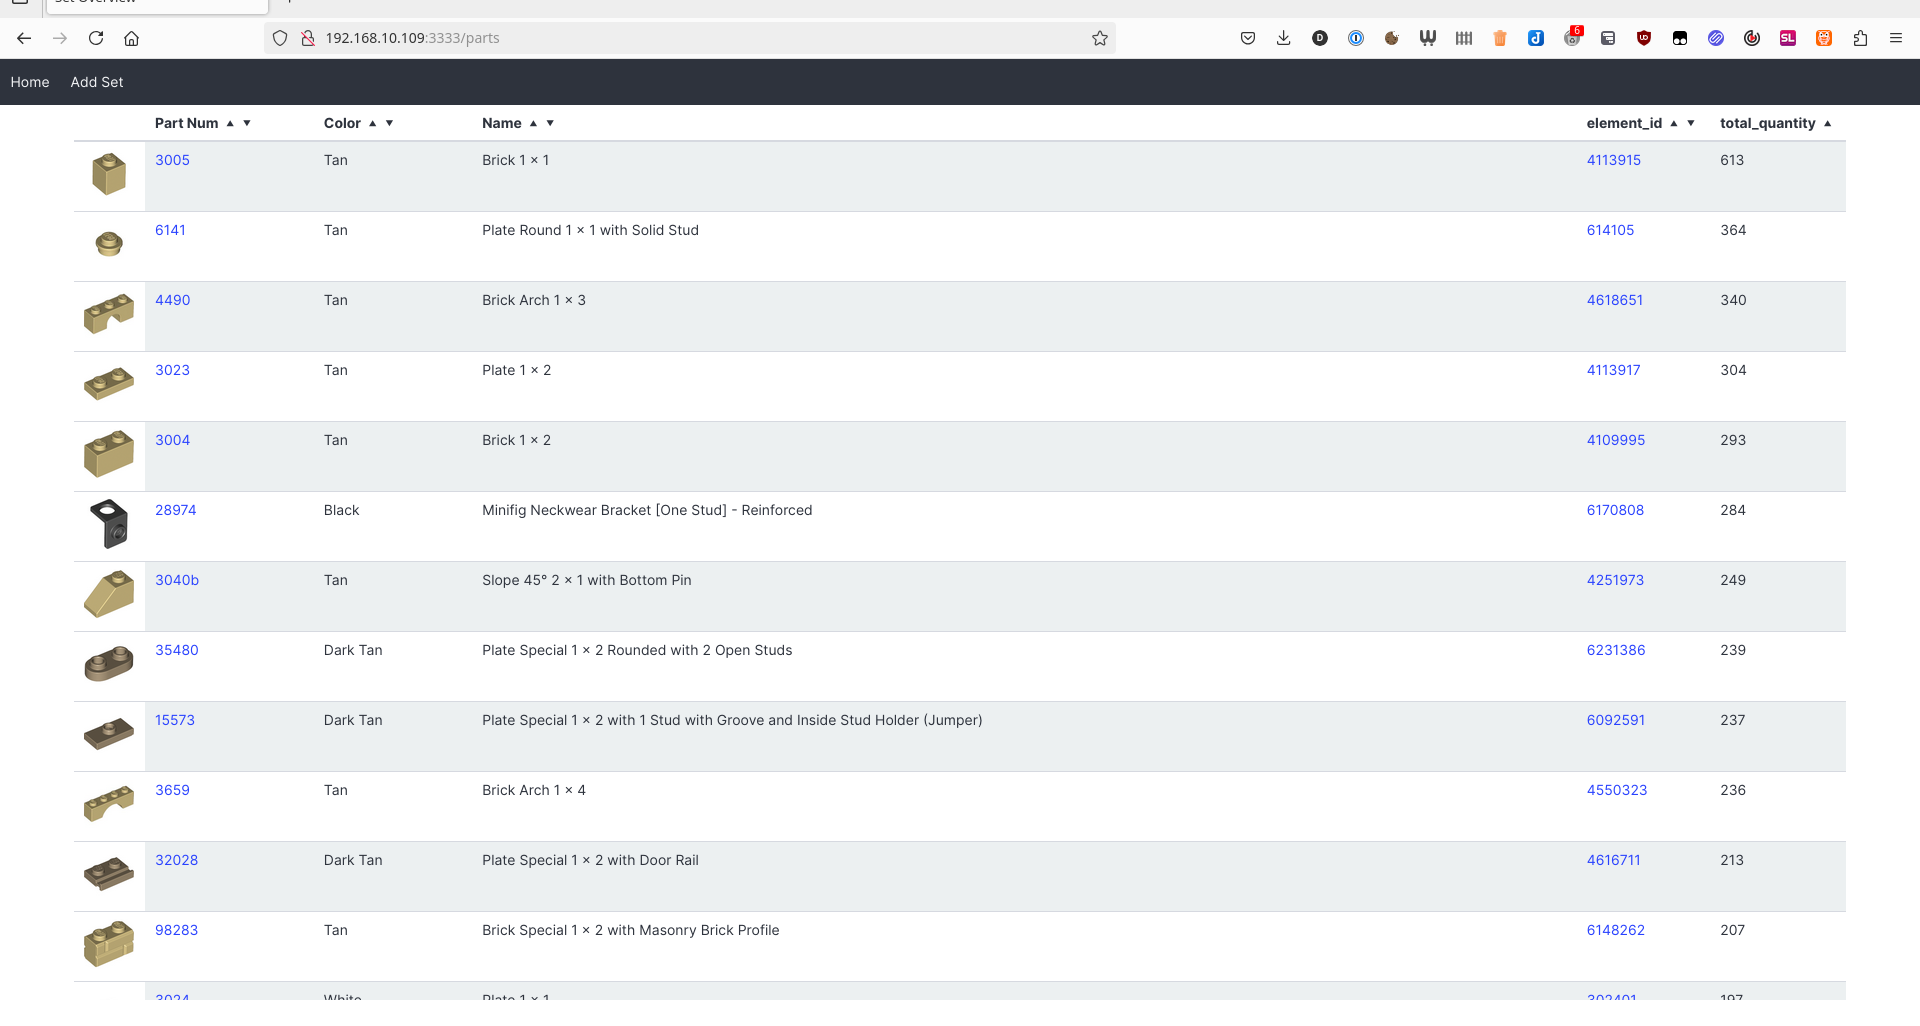Bookmark this page with the star

point(1100,38)
